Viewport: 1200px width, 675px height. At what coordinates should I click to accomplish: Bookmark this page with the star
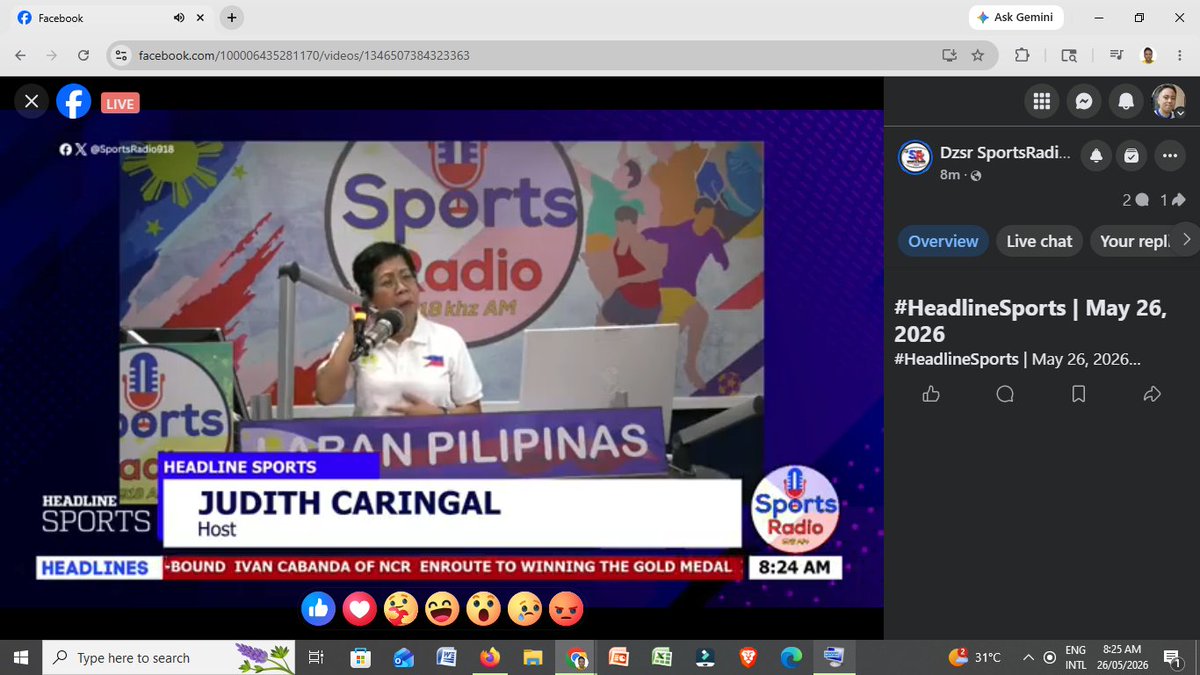(978, 56)
